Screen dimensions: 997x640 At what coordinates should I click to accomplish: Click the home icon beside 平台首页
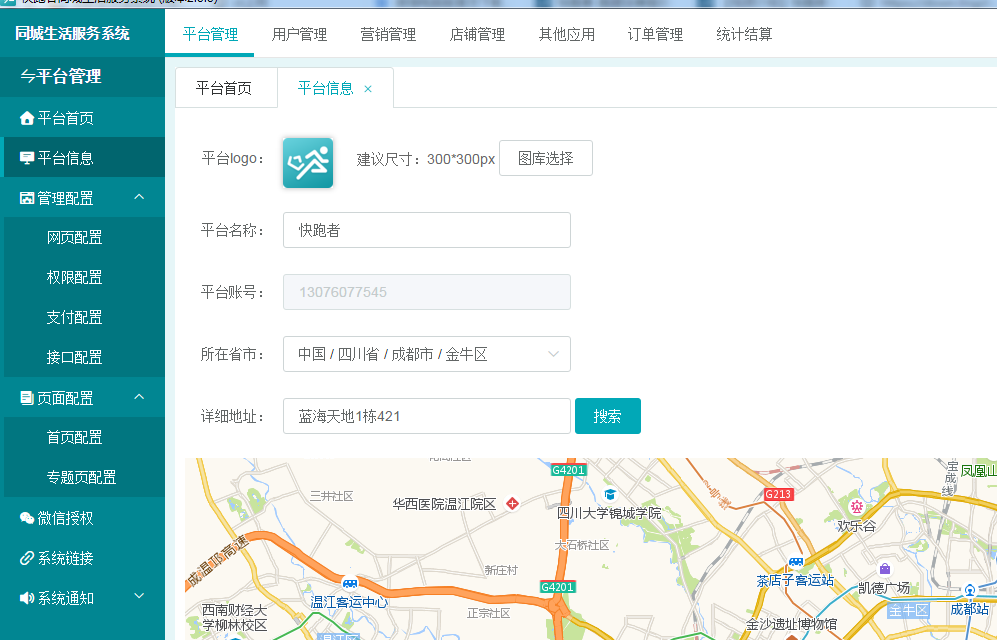27,118
